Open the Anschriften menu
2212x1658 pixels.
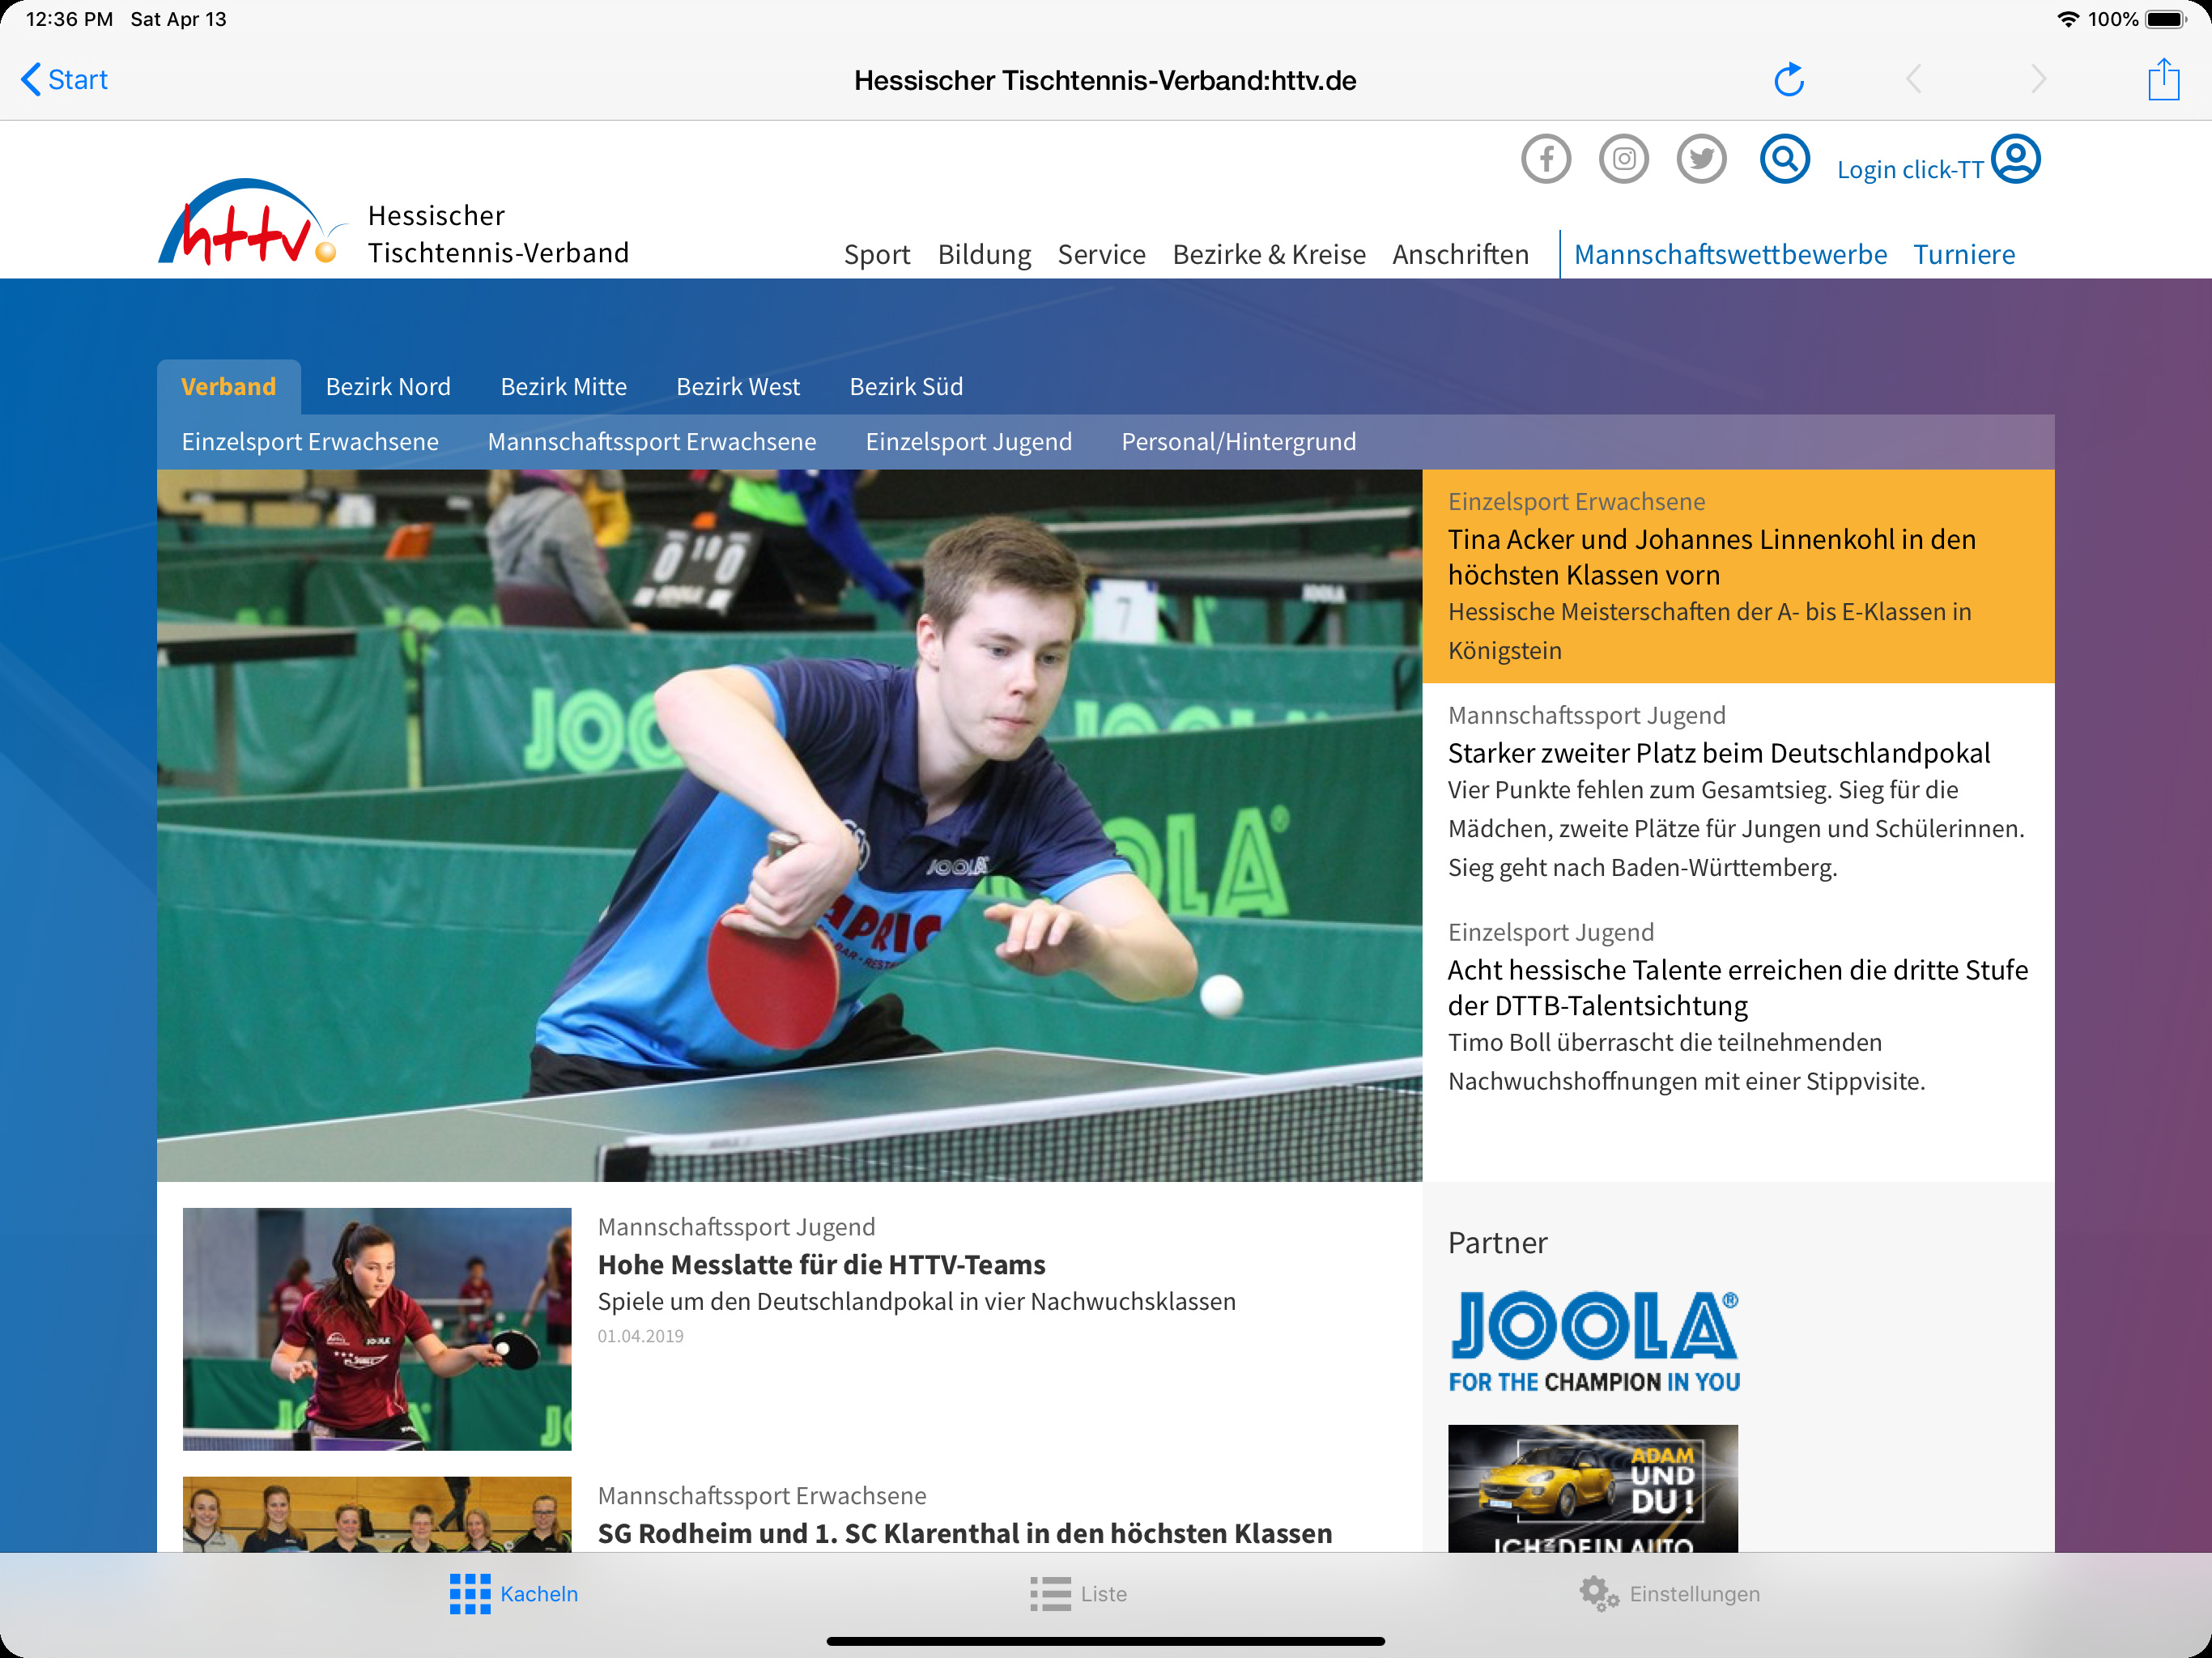tap(1460, 254)
